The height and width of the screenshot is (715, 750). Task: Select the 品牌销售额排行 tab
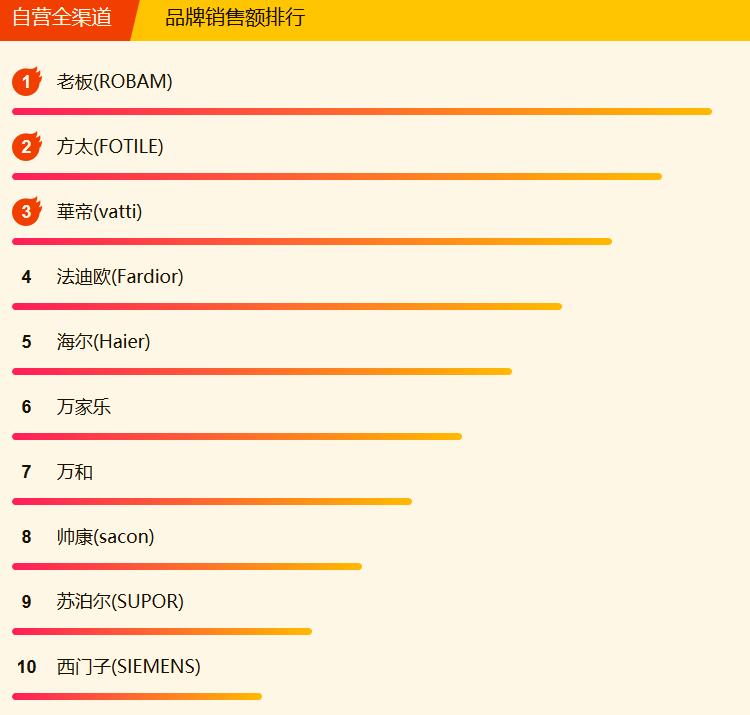coord(235,18)
